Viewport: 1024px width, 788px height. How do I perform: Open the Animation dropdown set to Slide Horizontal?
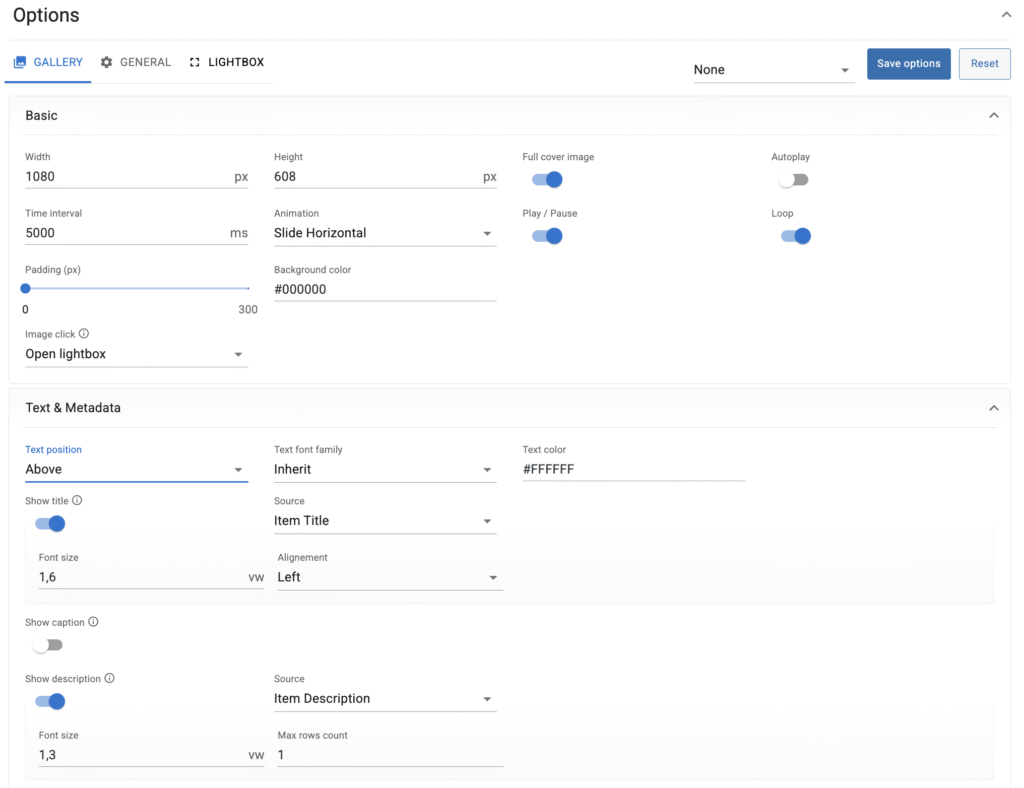pos(385,233)
